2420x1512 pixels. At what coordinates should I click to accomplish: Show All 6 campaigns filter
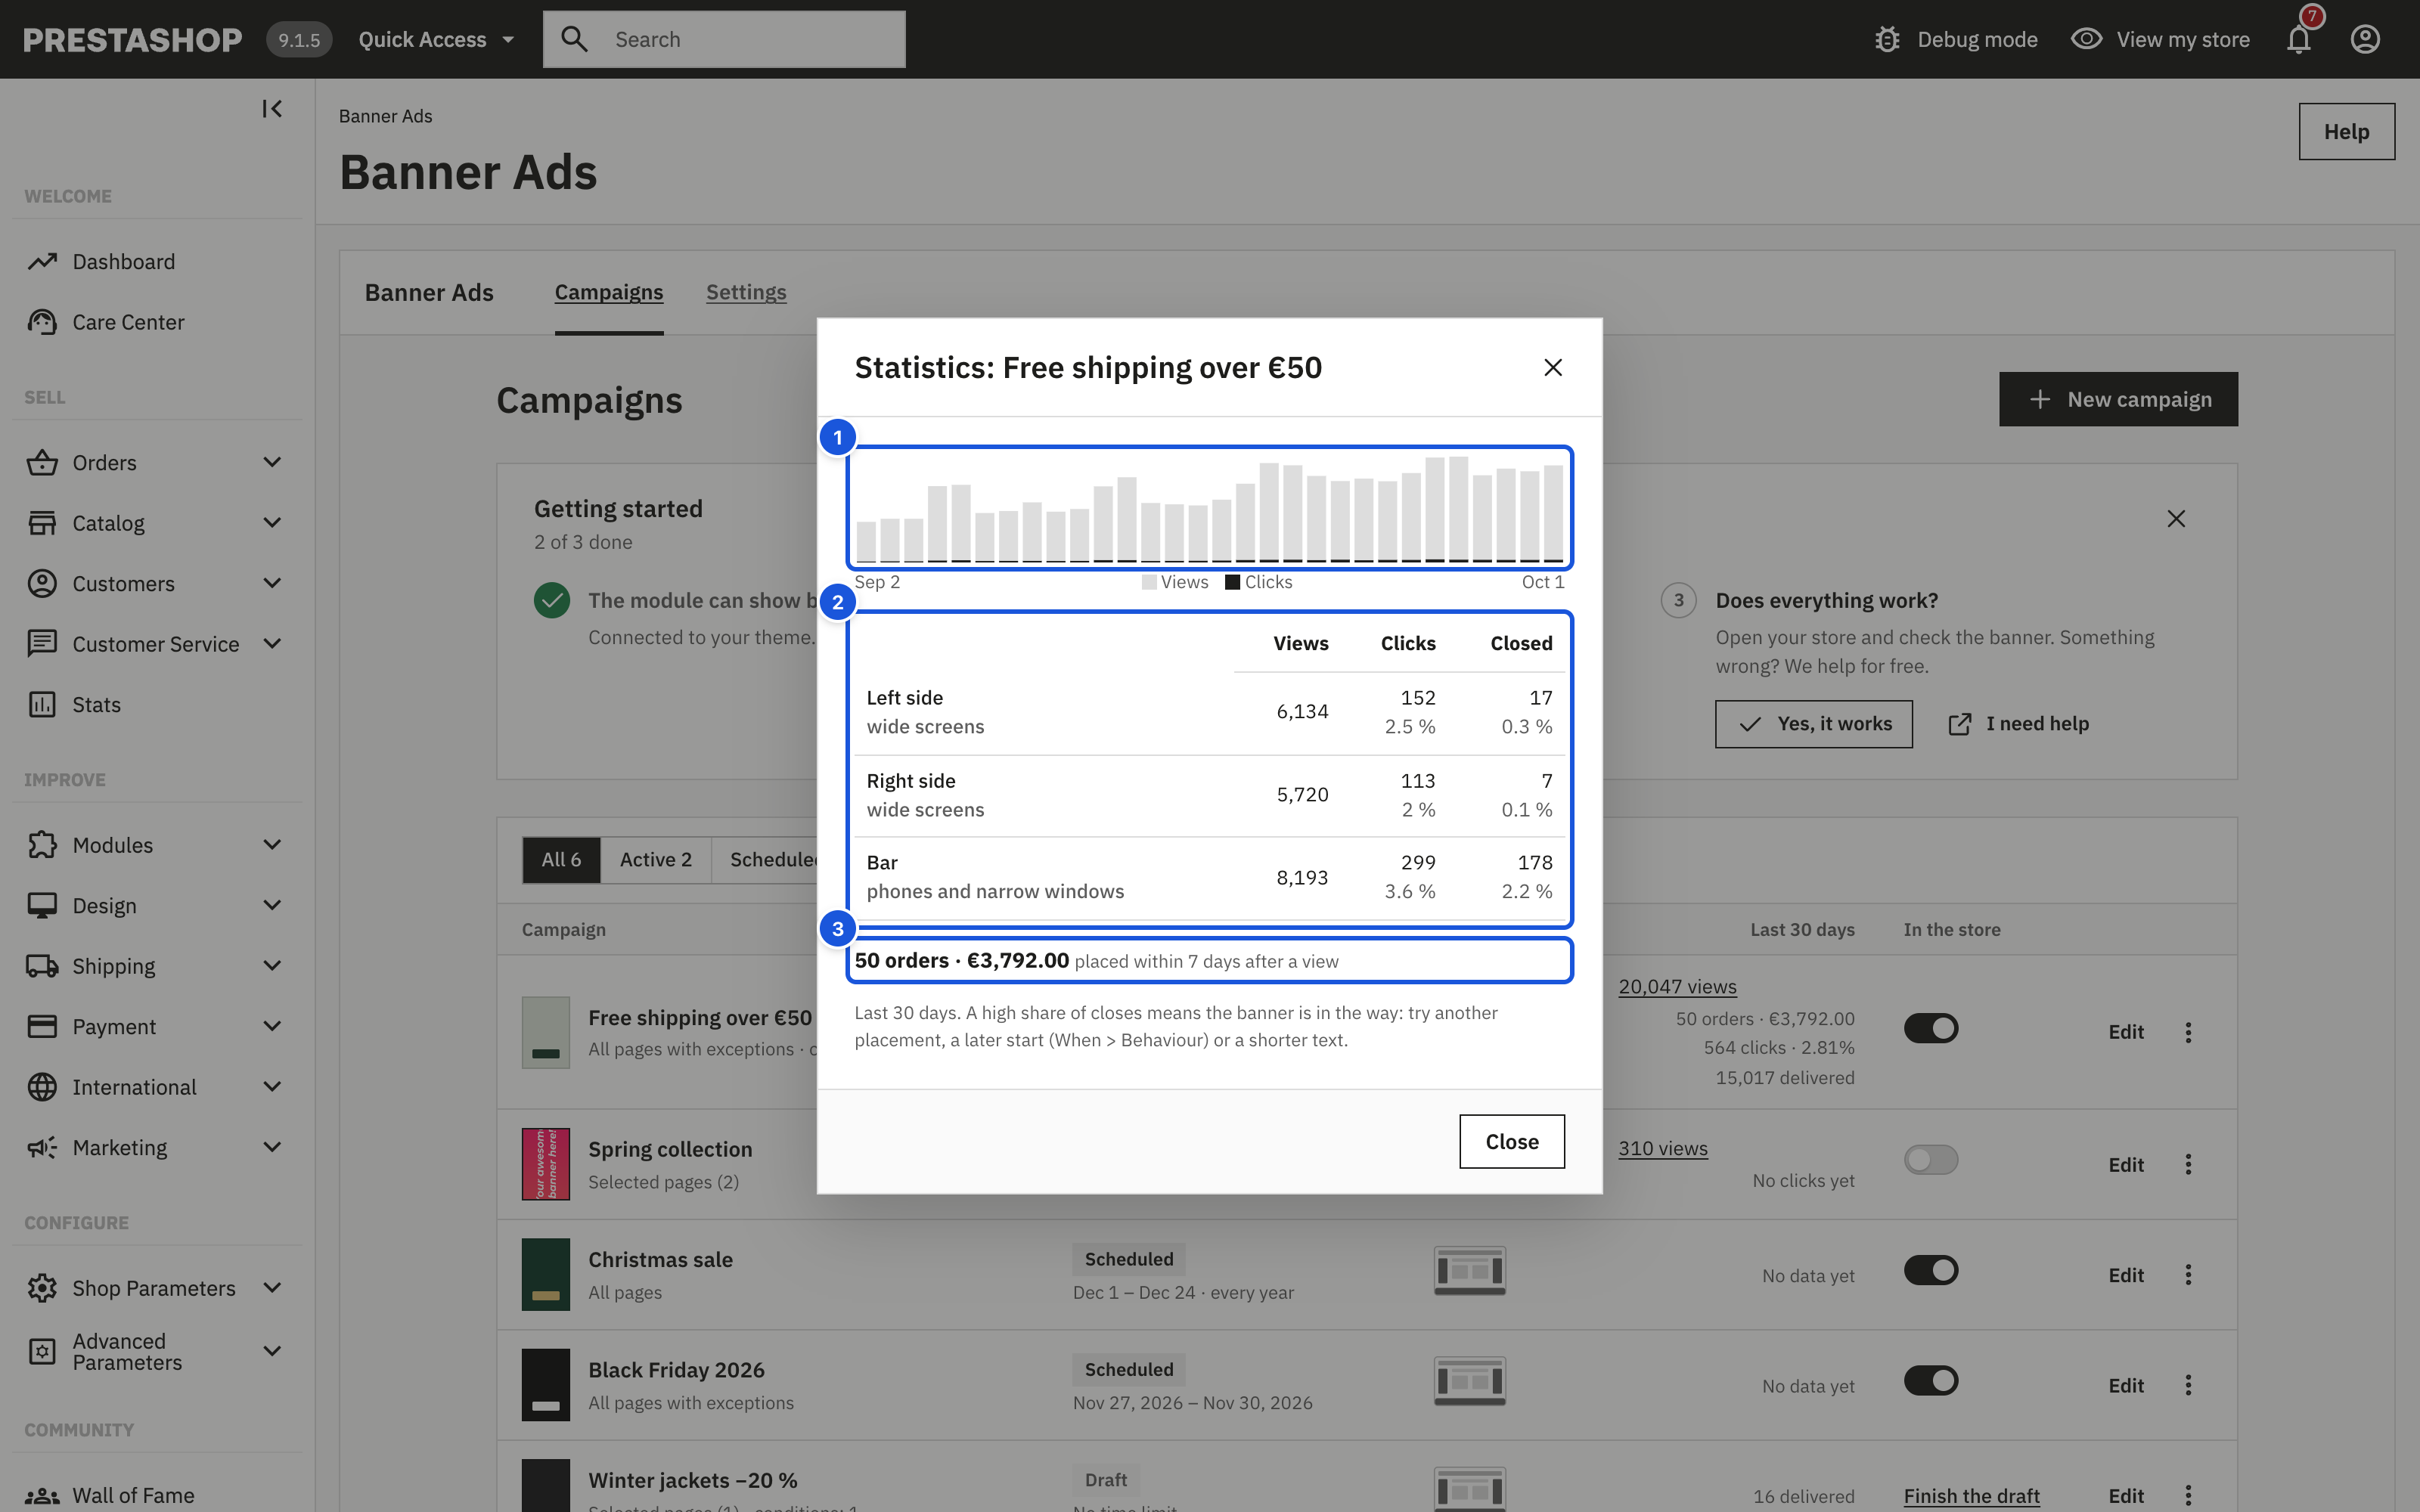tap(561, 860)
